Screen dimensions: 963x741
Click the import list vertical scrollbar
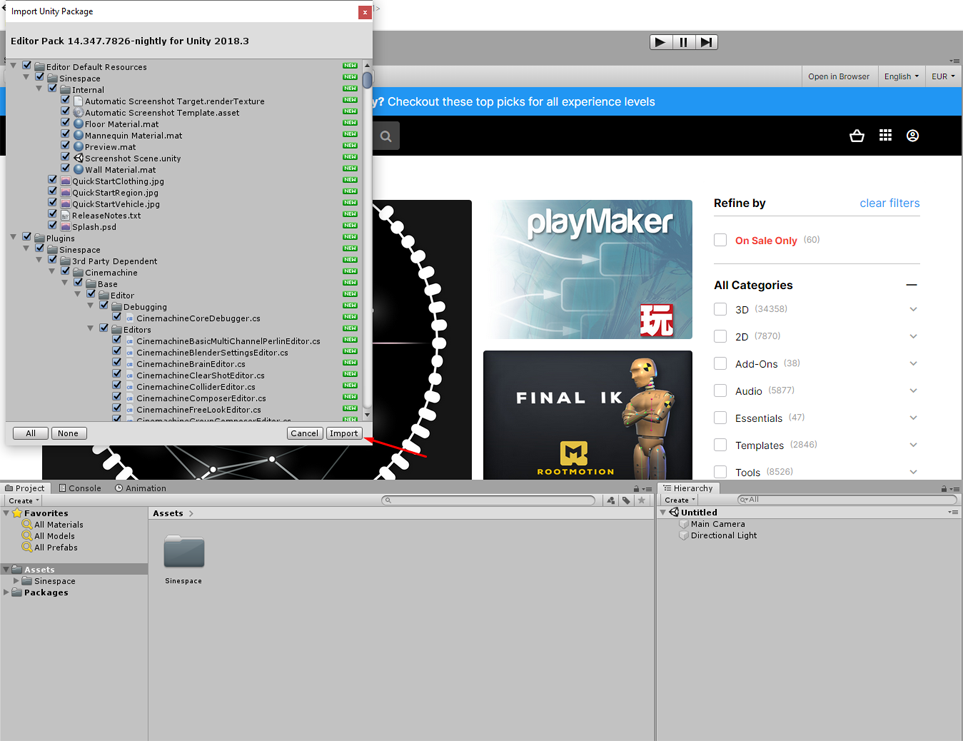pos(367,241)
